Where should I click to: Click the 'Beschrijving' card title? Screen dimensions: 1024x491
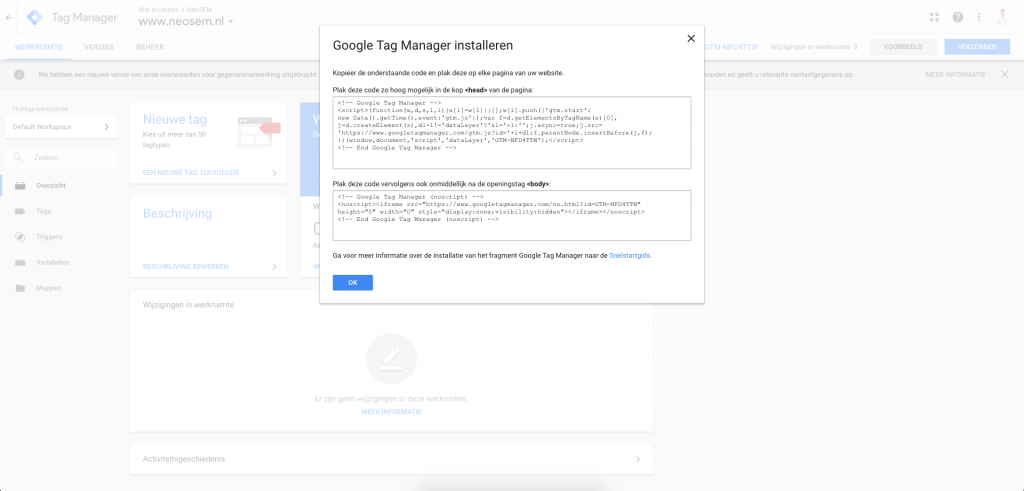[x=177, y=214]
